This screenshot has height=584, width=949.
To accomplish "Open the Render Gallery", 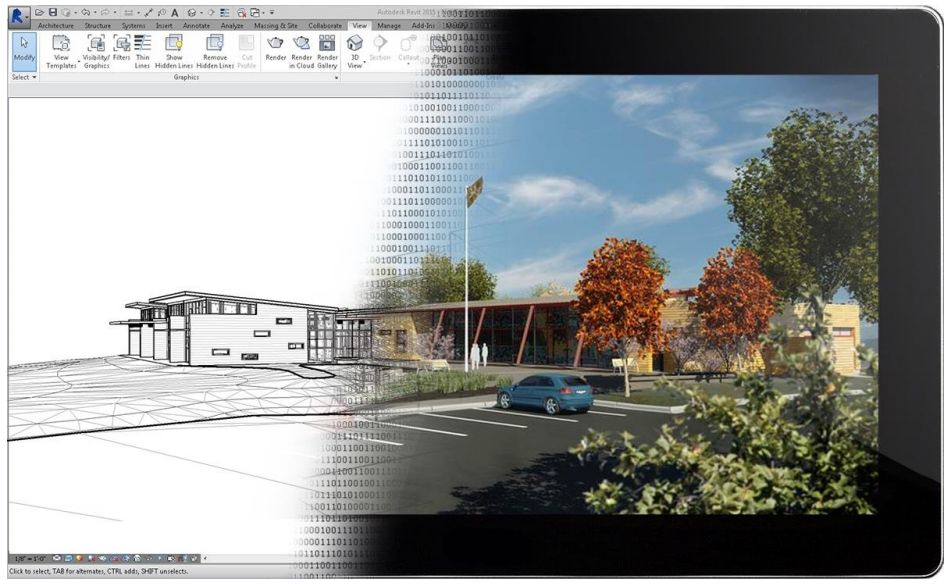I will (x=327, y=51).
